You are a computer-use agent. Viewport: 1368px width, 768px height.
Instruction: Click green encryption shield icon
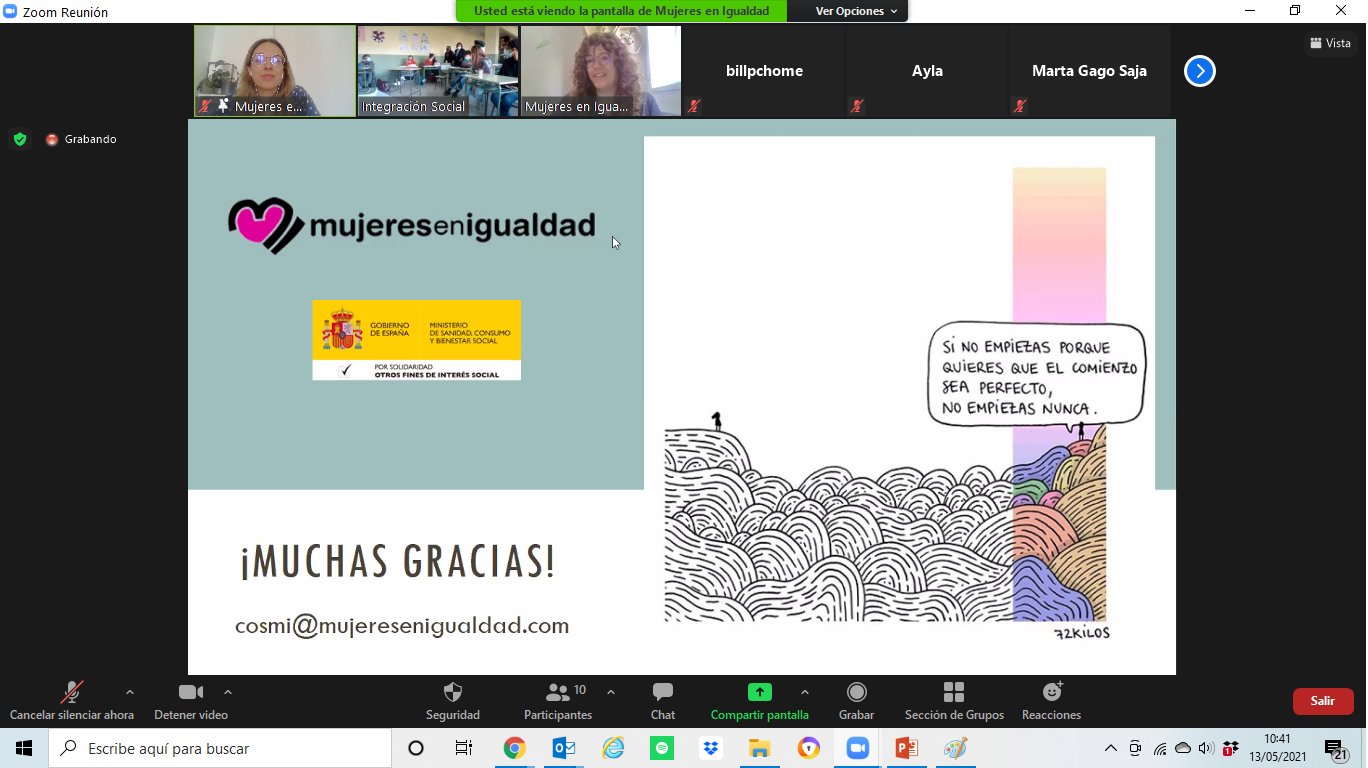(x=20, y=139)
